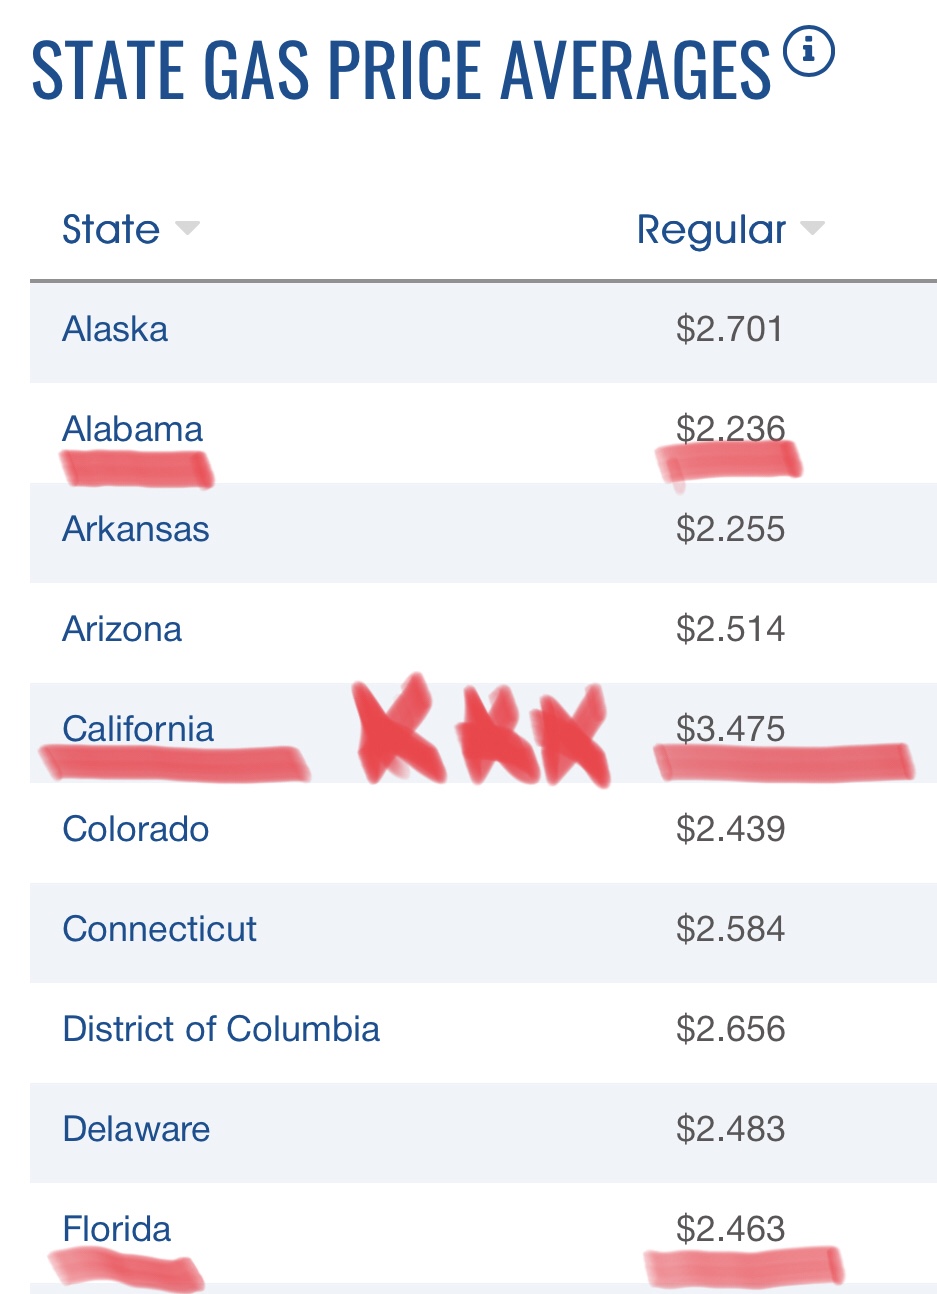Click California's $3.475 regular price
Screen dimensions: 937x1294
tap(730, 729)
